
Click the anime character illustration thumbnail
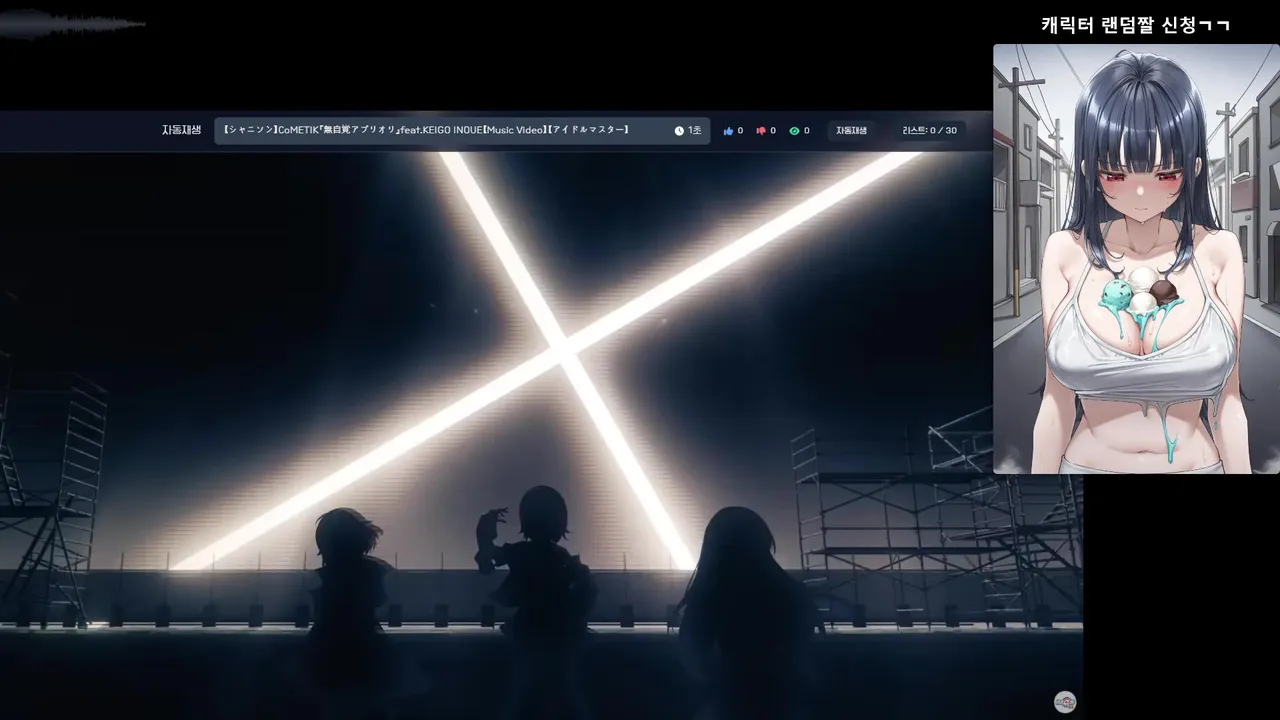click(1136, 258)
